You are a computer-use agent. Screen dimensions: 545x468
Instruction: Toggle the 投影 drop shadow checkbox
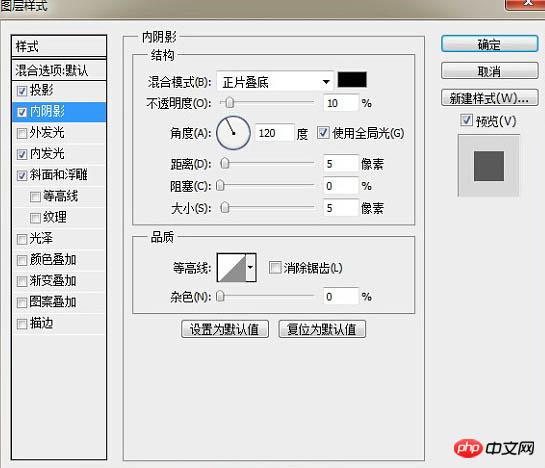[x=22, y=91]
